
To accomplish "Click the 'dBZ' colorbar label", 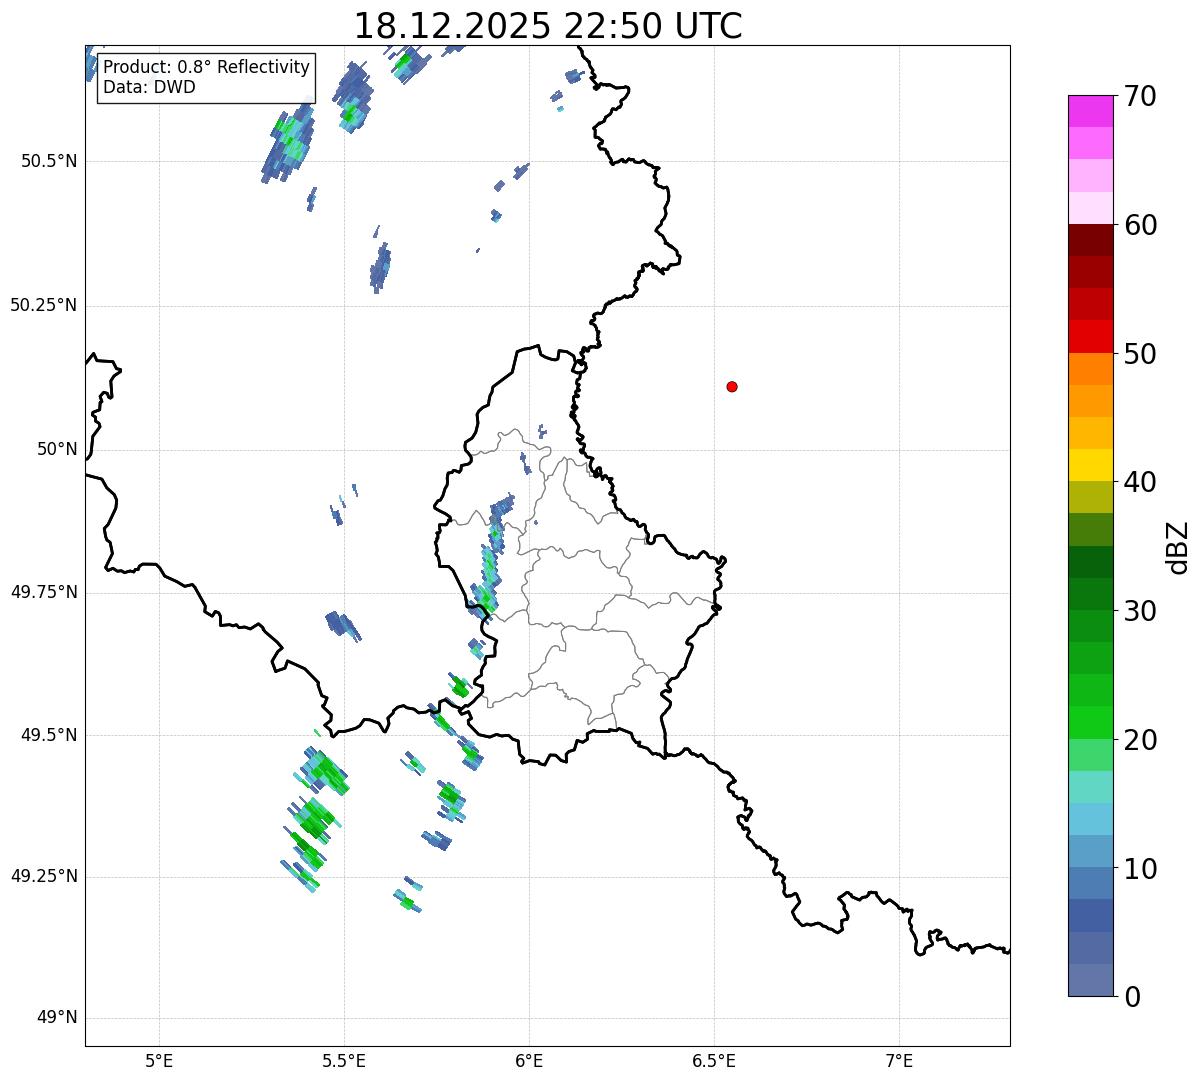I will pos(1178,547).
